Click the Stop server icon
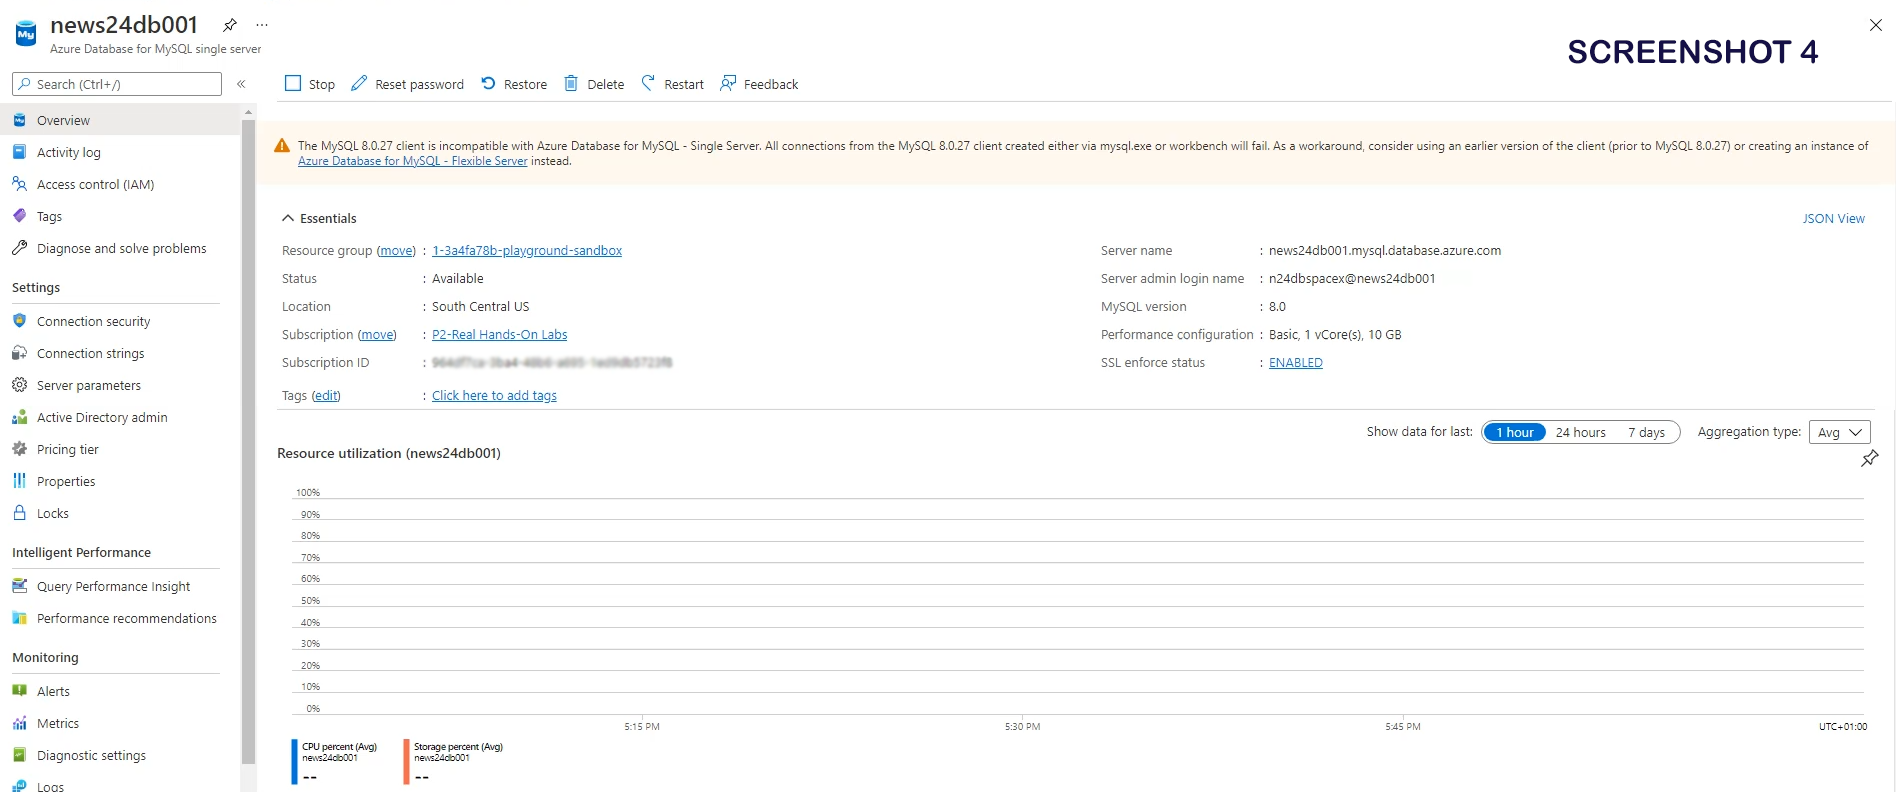 point(293,84)
